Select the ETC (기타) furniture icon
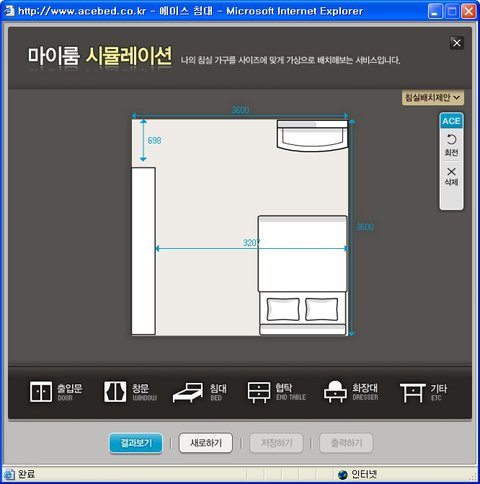The height and width of the screenshot is (484, 480). 413,392
